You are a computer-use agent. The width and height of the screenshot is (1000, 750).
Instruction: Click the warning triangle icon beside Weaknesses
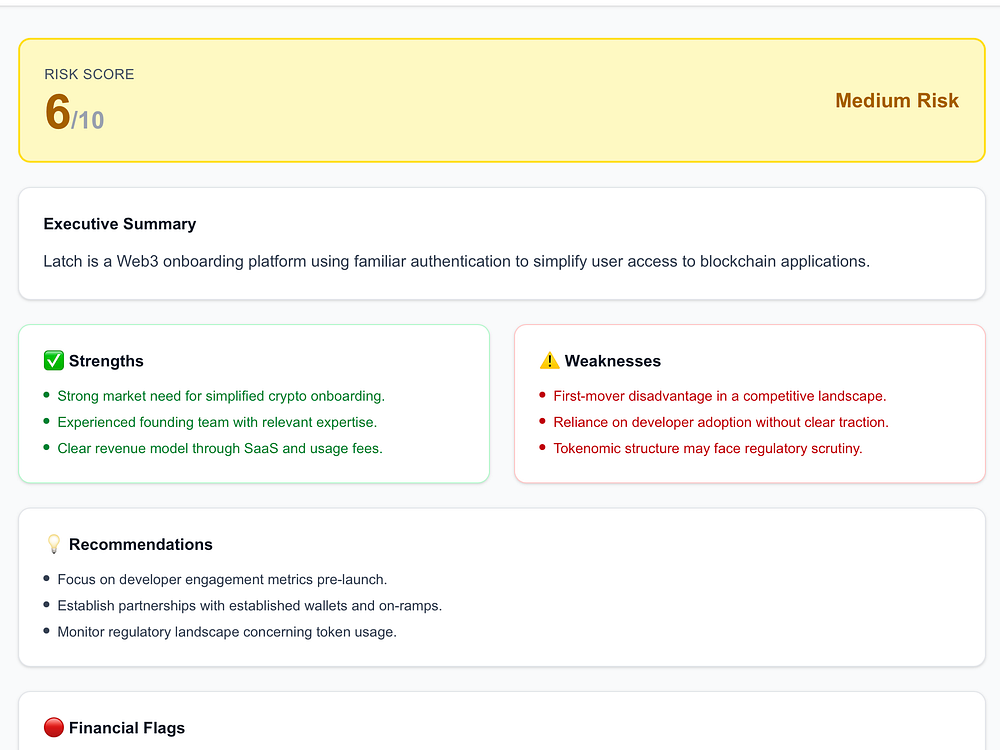pyautogui.click(x=549, y=361)
